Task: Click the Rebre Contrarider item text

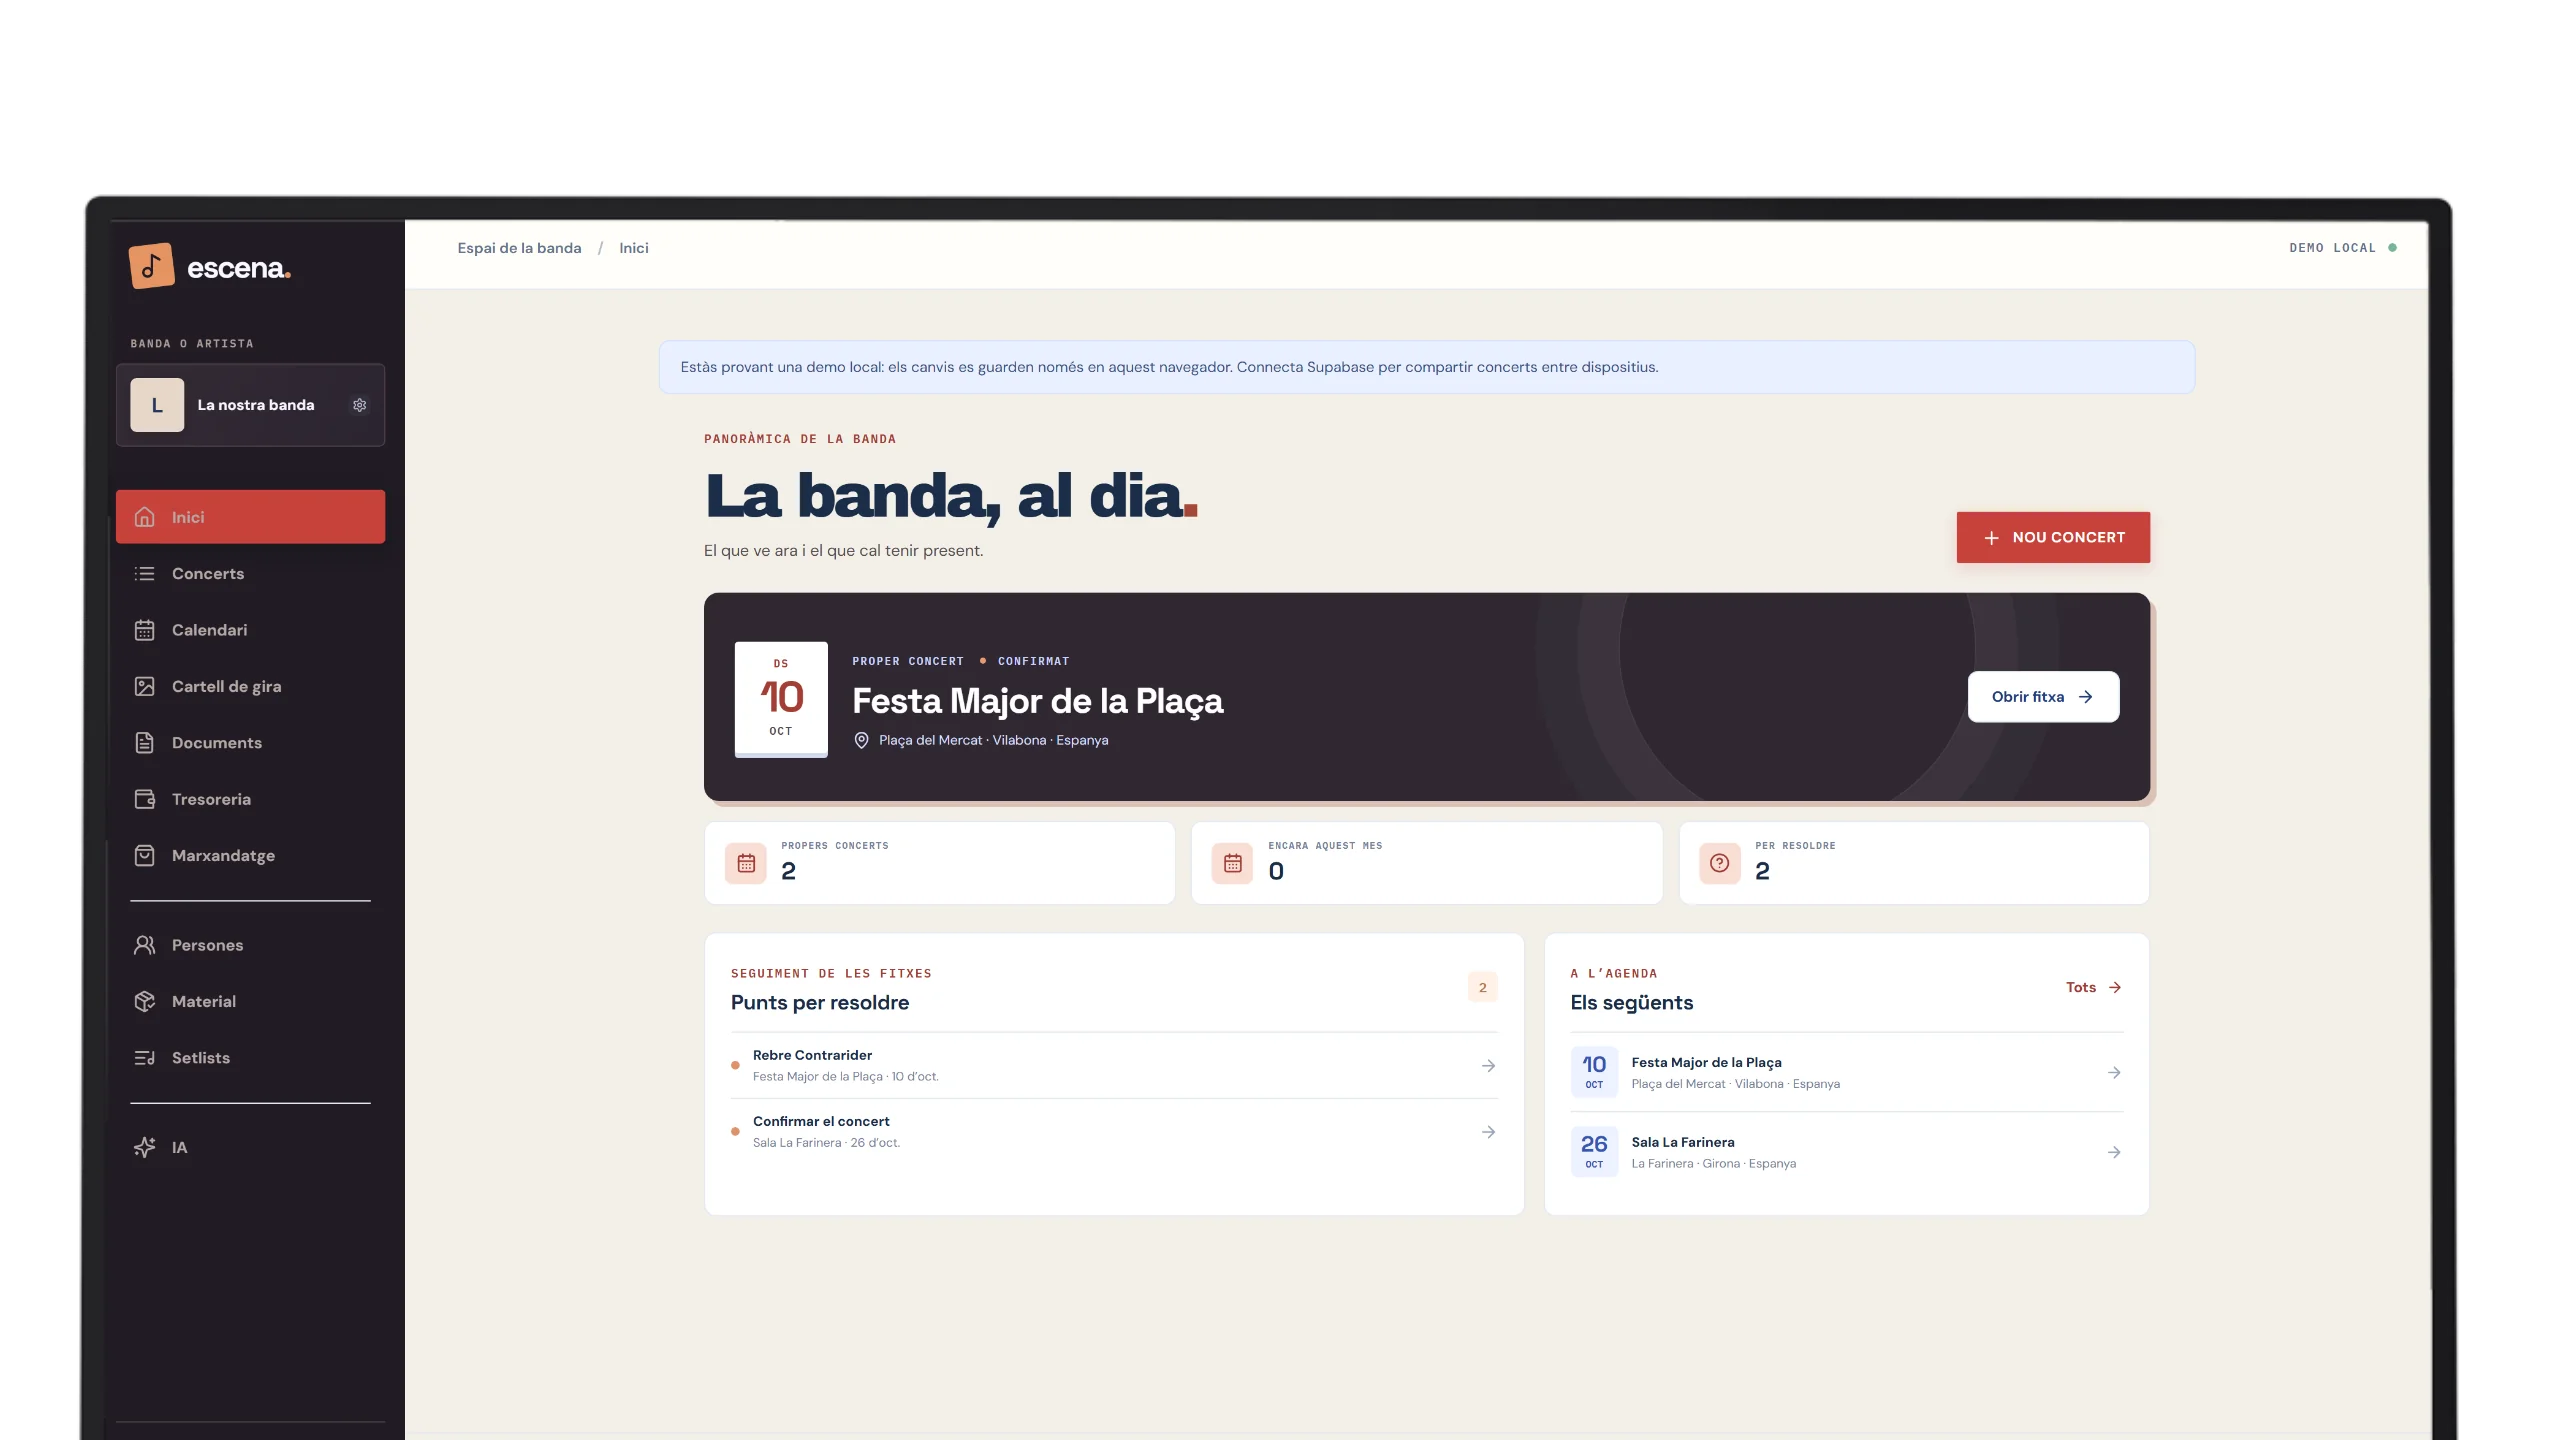Action: coord(812,1055)
